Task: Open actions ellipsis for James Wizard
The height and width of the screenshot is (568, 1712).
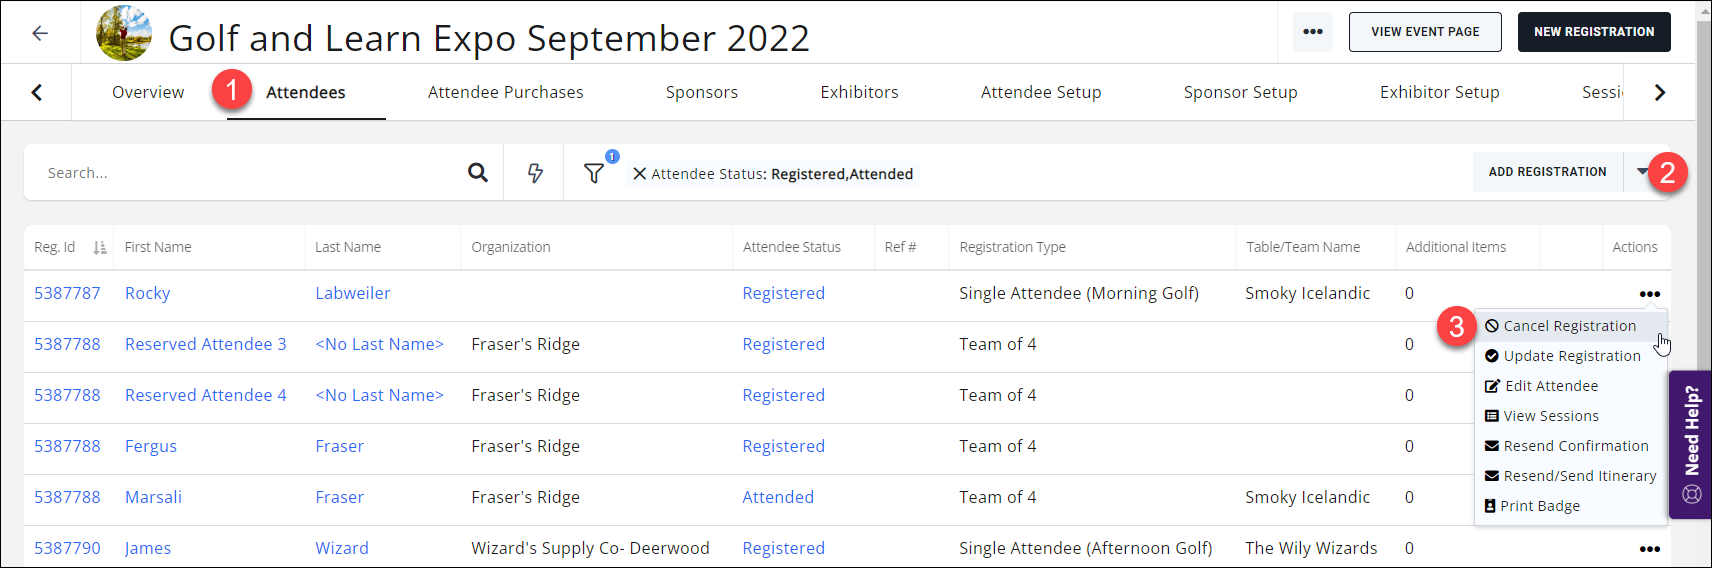Action: tap(1649, 549)
